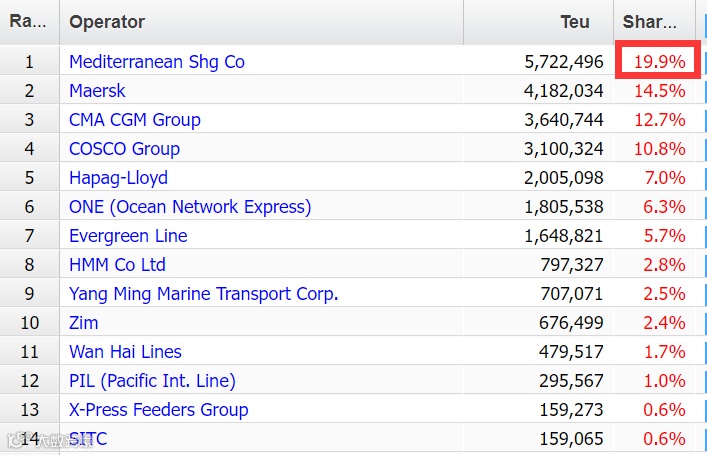
Task: Select Teu value 3,640,744
Action: click(x=564, y=120)
